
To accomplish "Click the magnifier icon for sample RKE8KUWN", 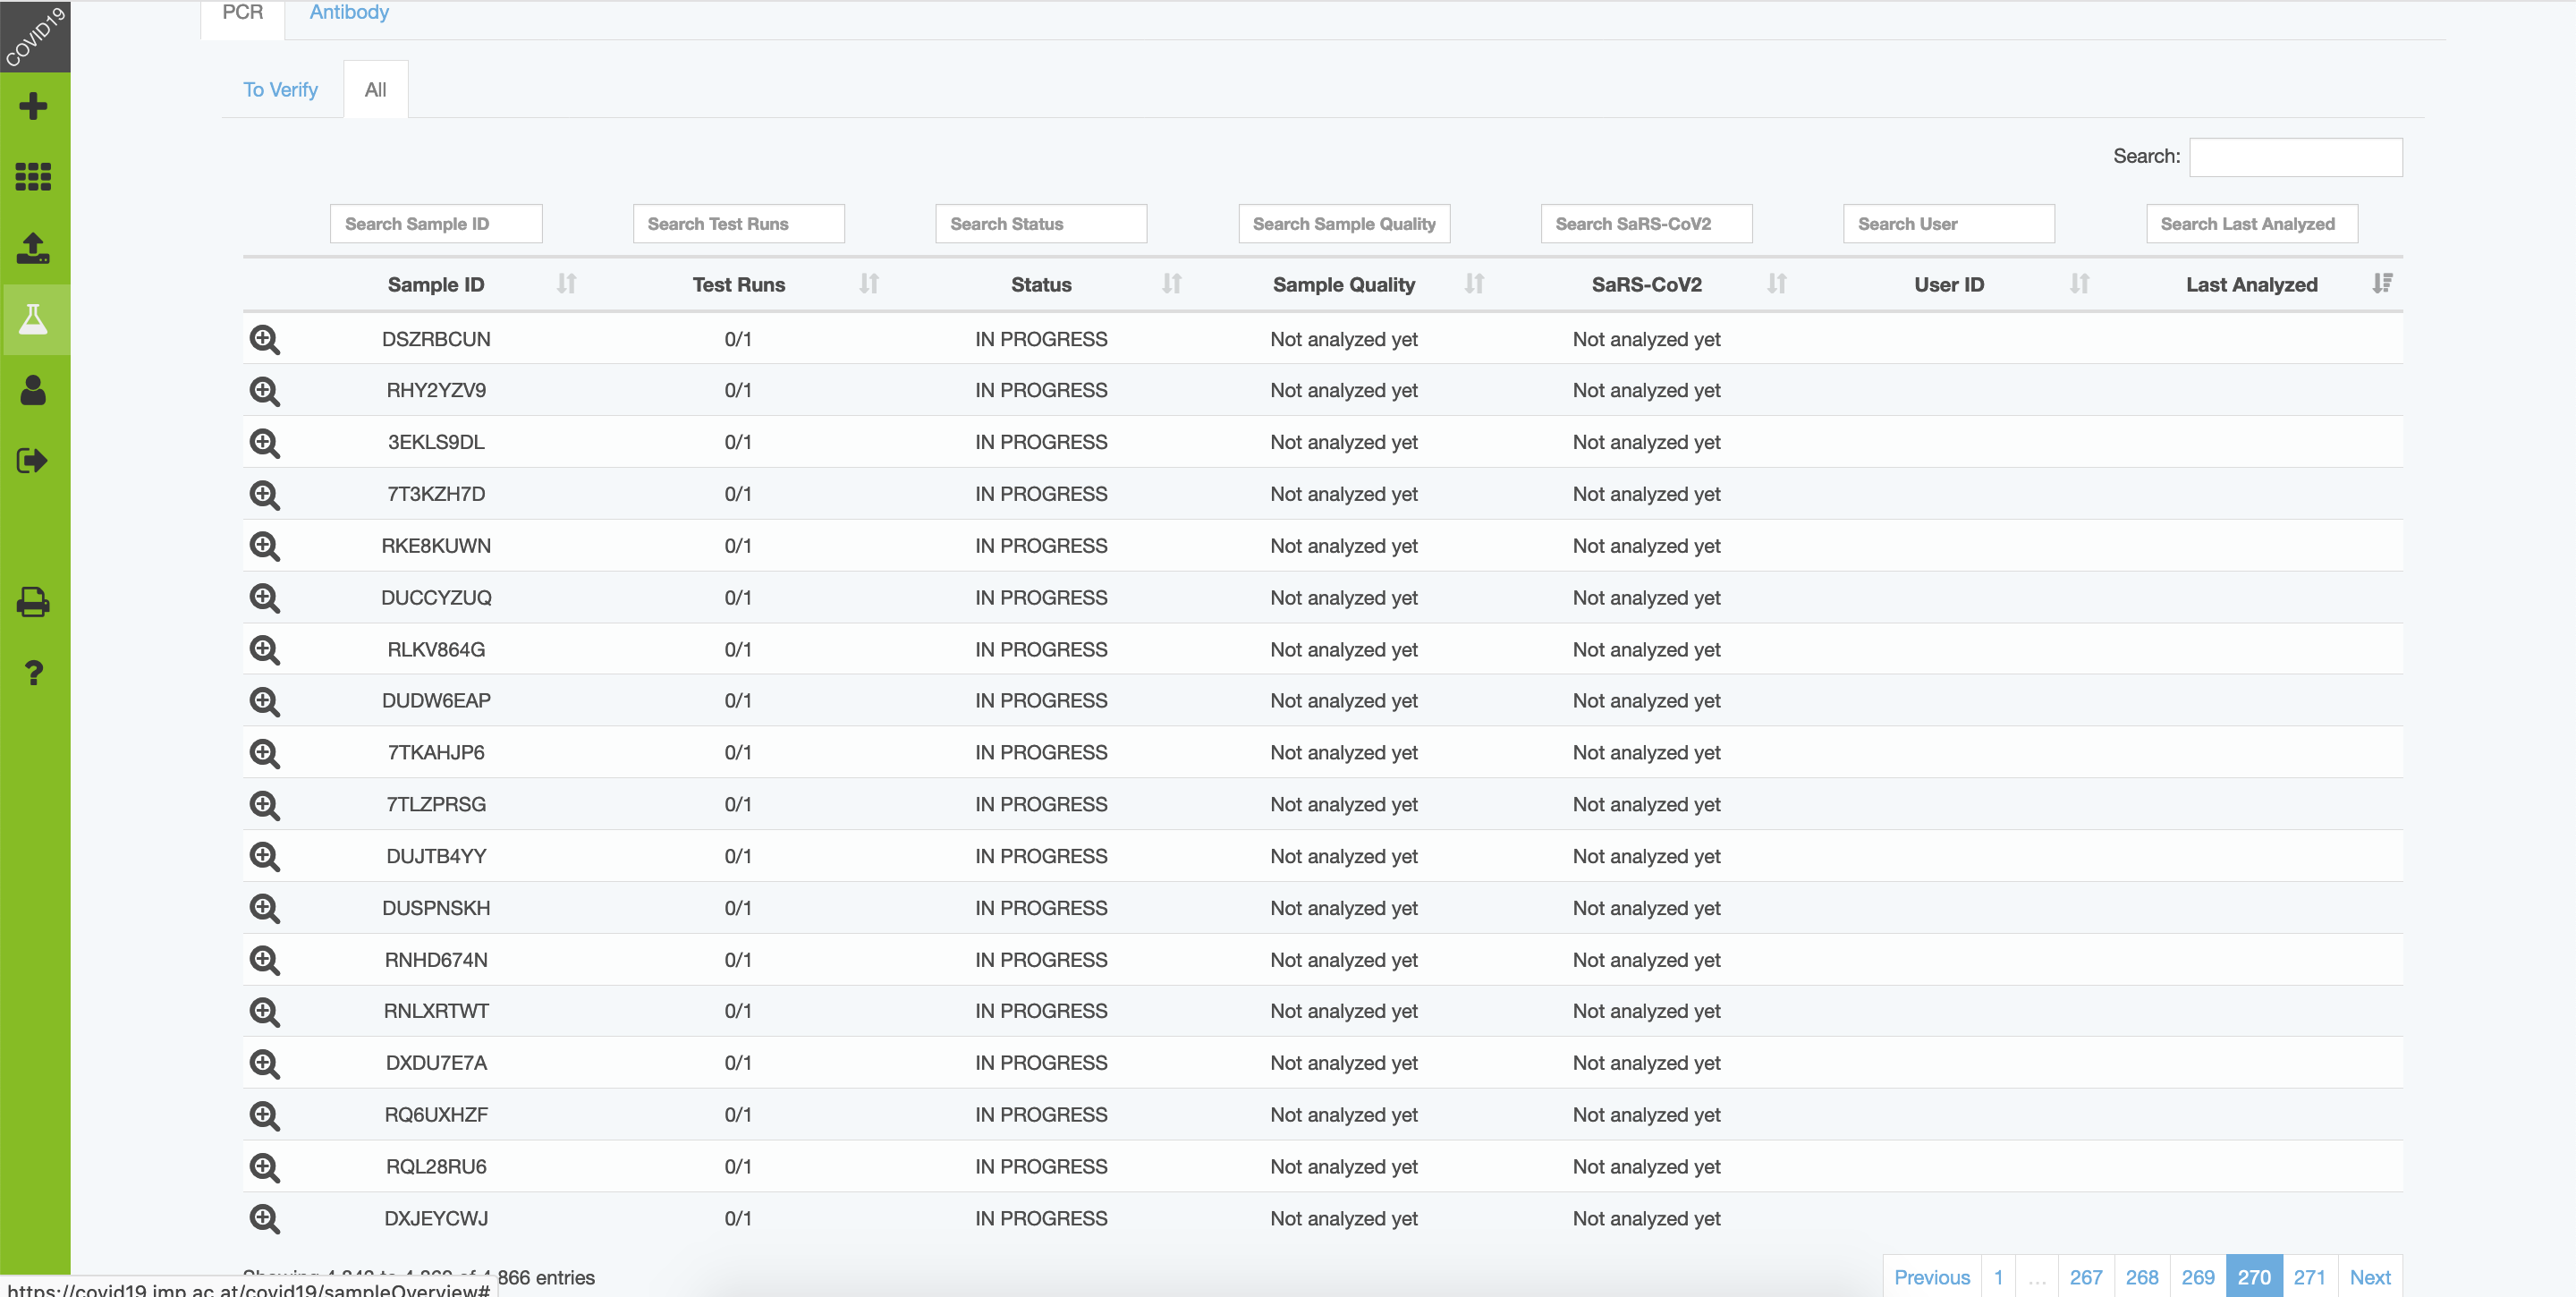I will (x=264, y=545).
